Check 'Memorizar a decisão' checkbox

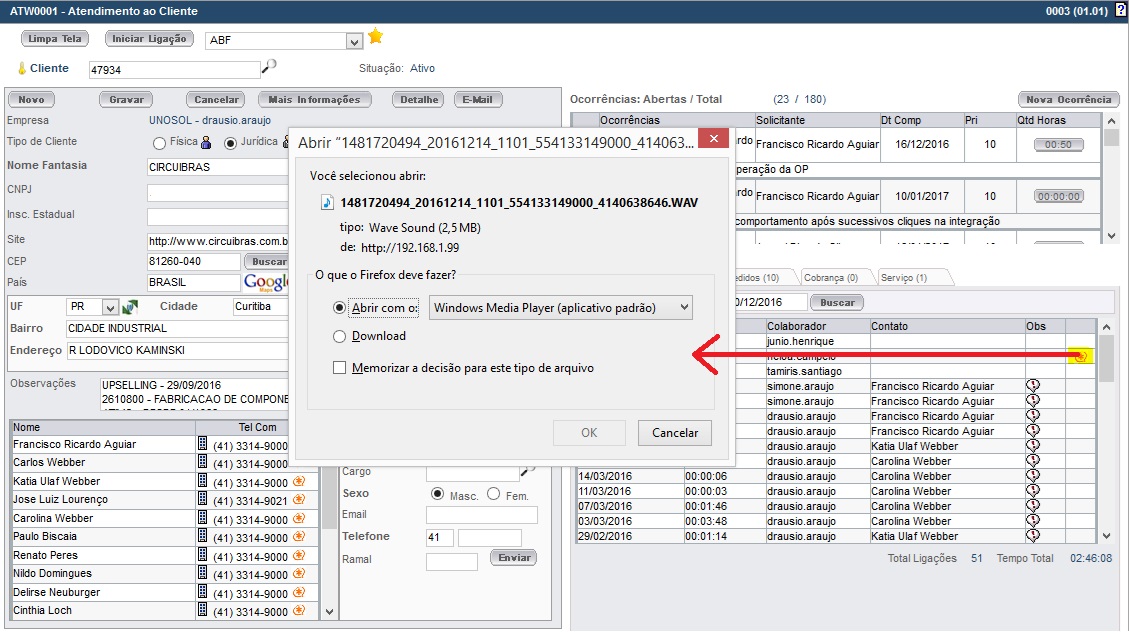coord(340,368)
